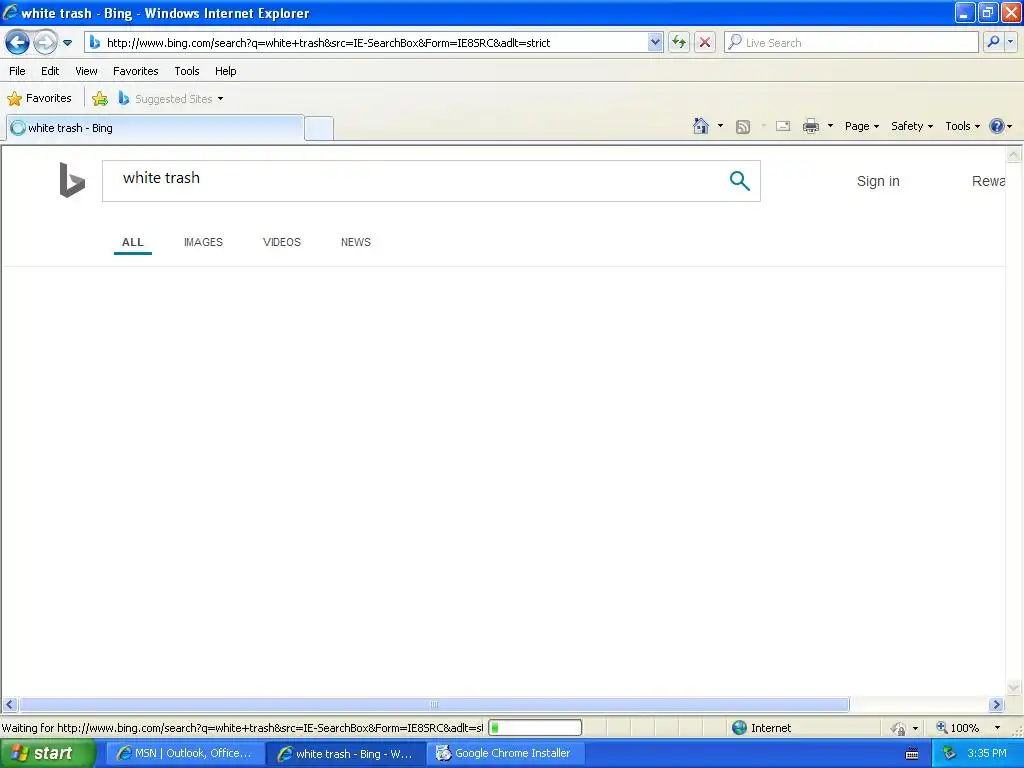This screenshot has width=1024, height=768.
Task: Click the Refresh page icon
Action: tap(679, 43)
